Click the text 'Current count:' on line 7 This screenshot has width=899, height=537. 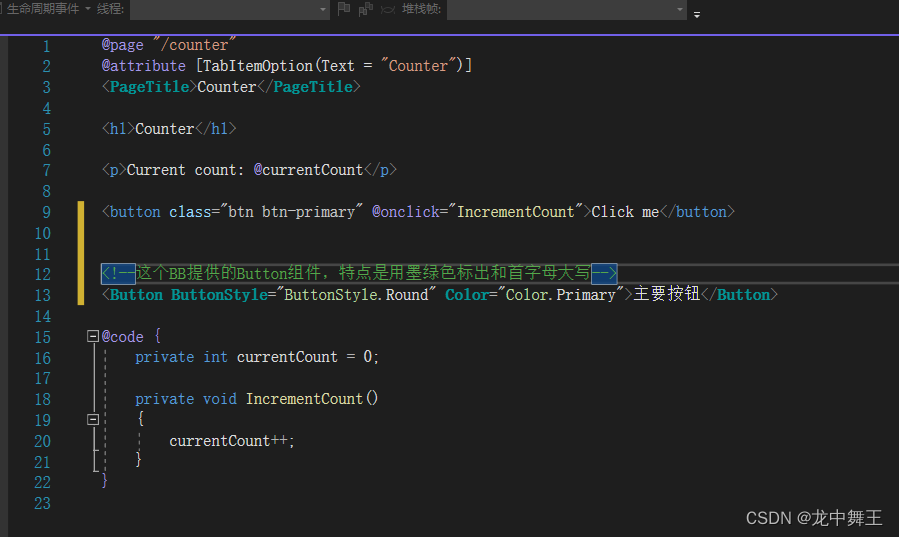click(x=185, y=170)
